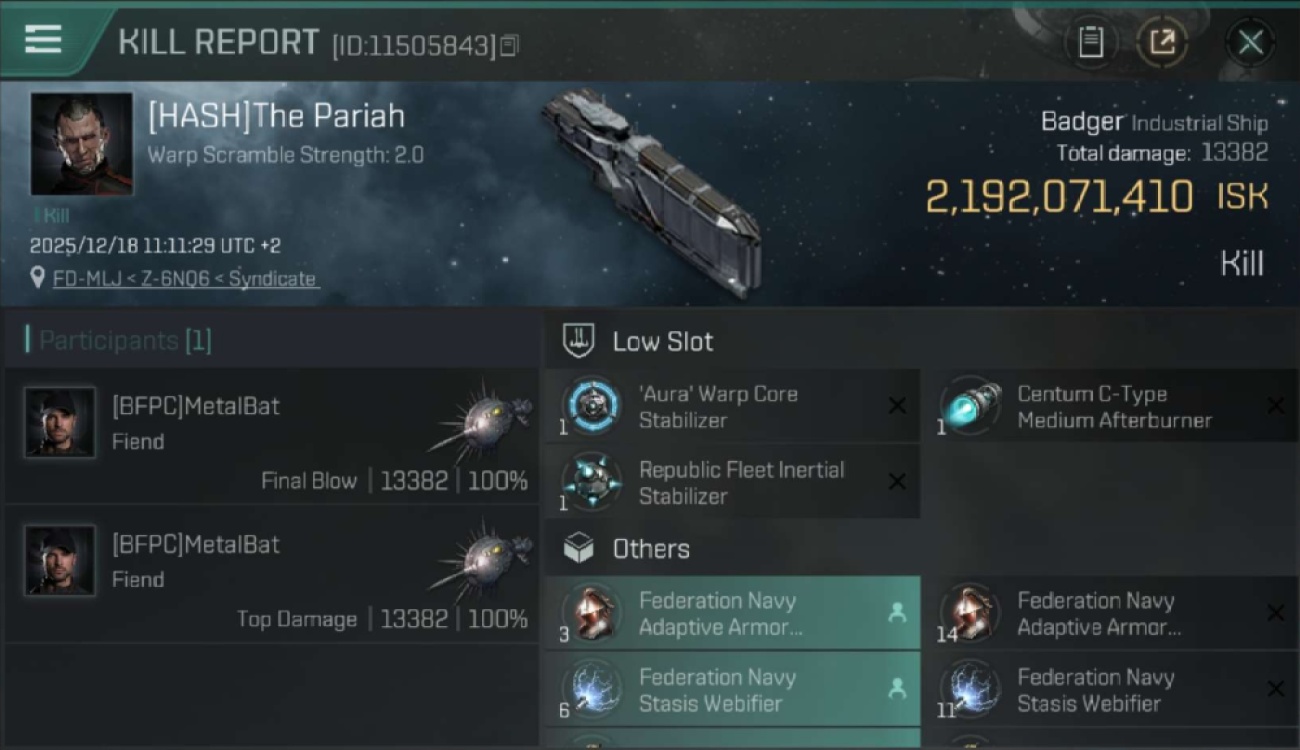1300x750 pixels.
Task: Click the clipboard report icon
Action: (1090, 42)
